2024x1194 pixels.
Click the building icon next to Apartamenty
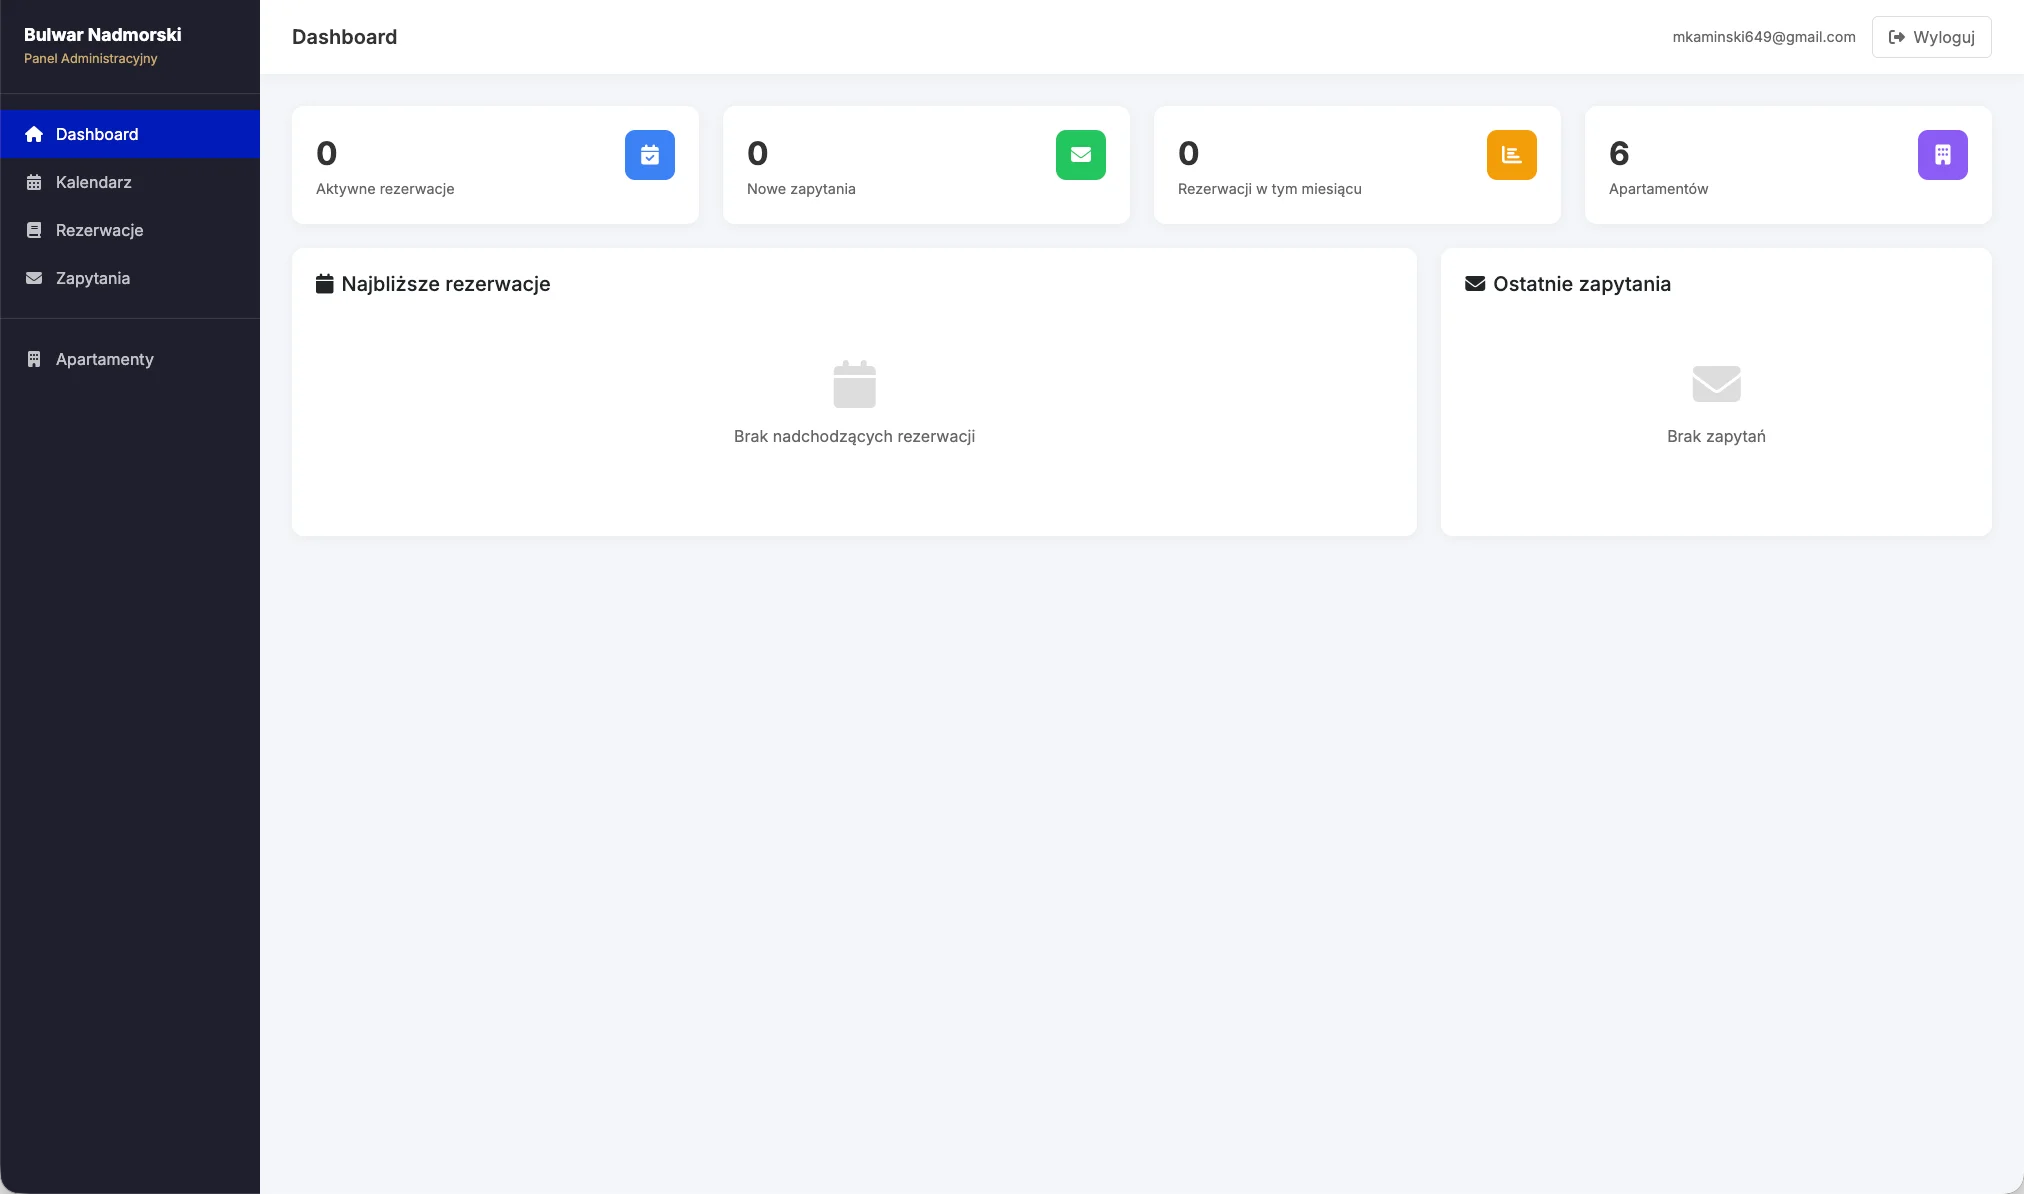[34, 359]
